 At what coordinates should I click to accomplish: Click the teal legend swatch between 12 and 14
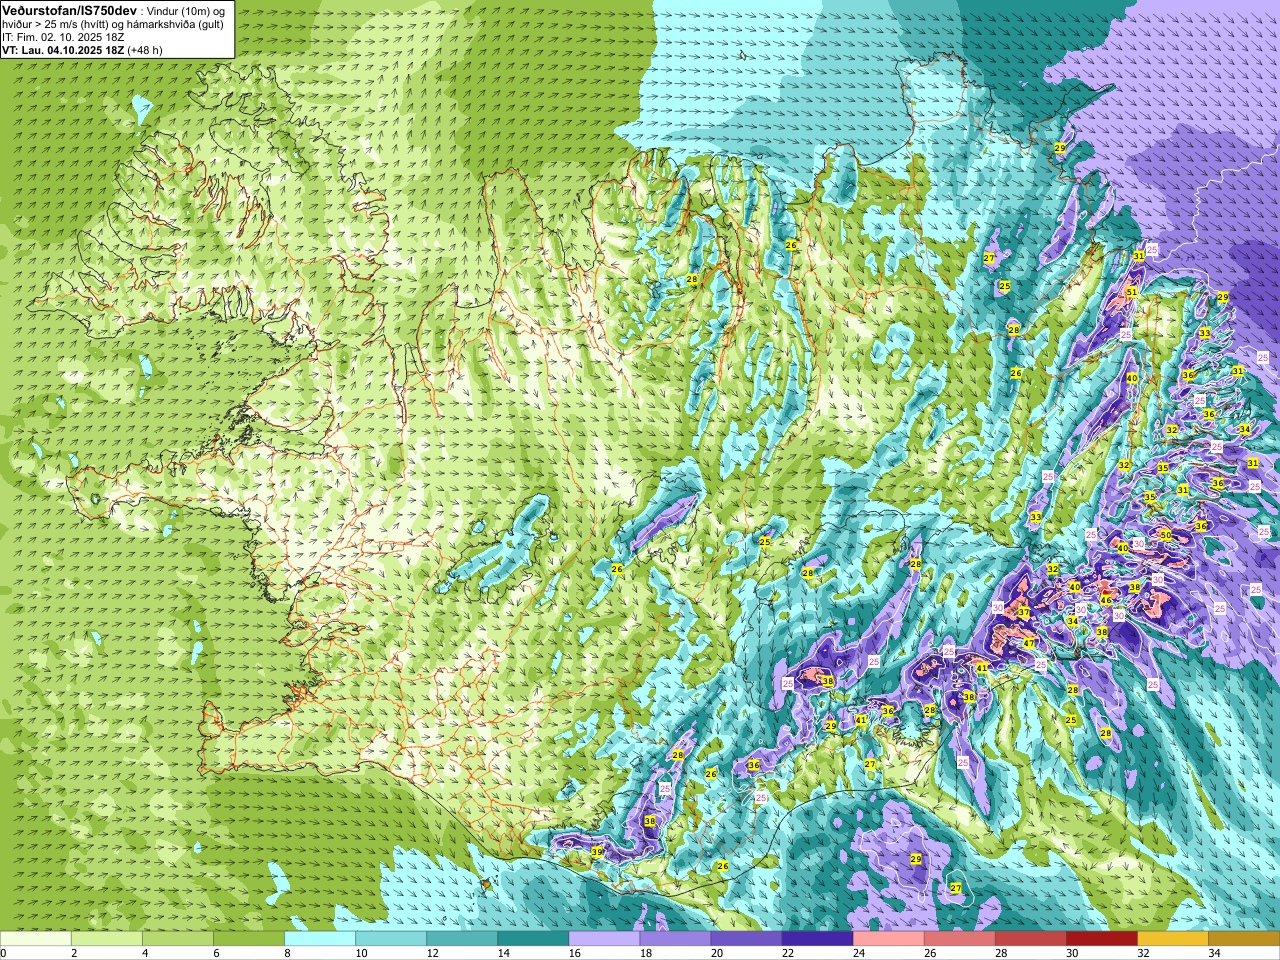pos(462,939)
